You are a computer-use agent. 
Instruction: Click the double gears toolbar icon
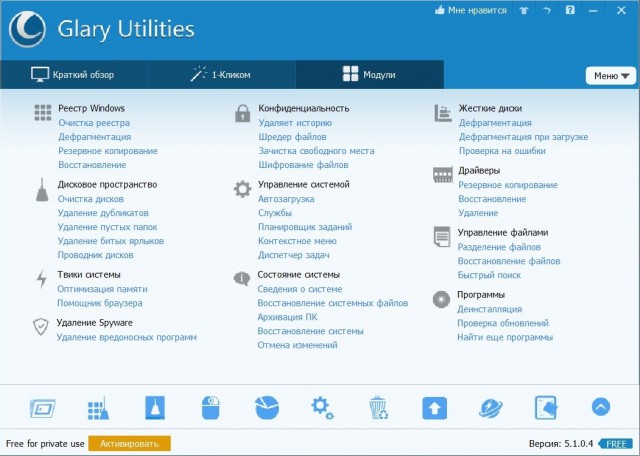pos(322,408)
